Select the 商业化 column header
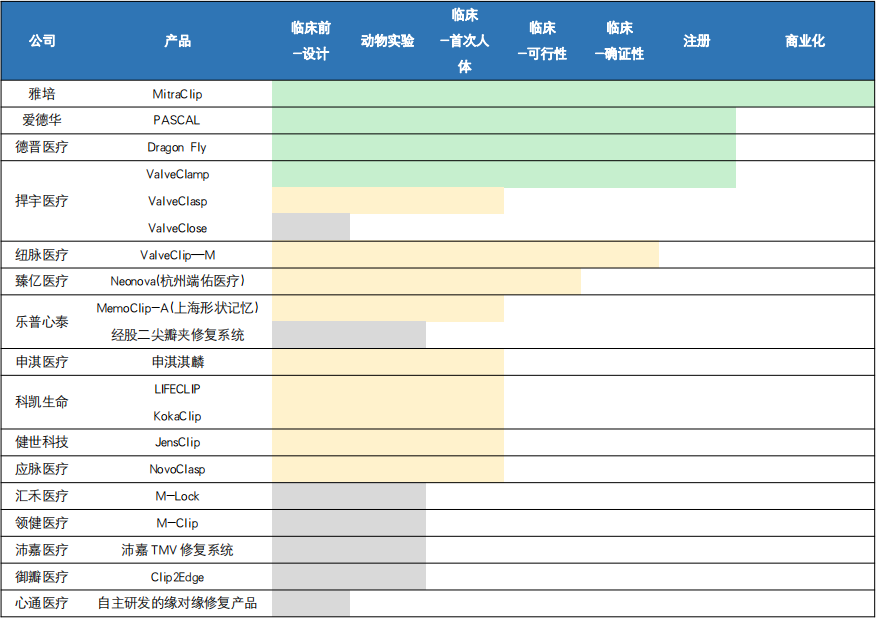This screenshot has width=877, height=619. click(805, 41)
